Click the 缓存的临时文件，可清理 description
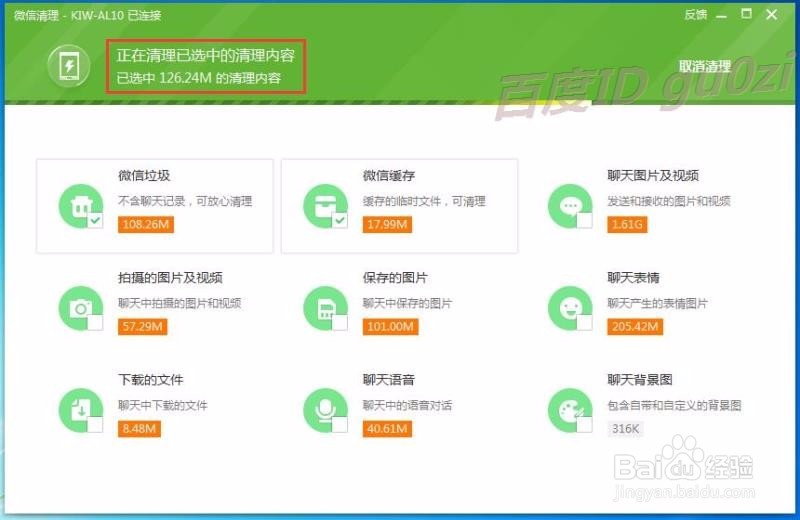Screen dimensions: 800x520 click(424, 202)
